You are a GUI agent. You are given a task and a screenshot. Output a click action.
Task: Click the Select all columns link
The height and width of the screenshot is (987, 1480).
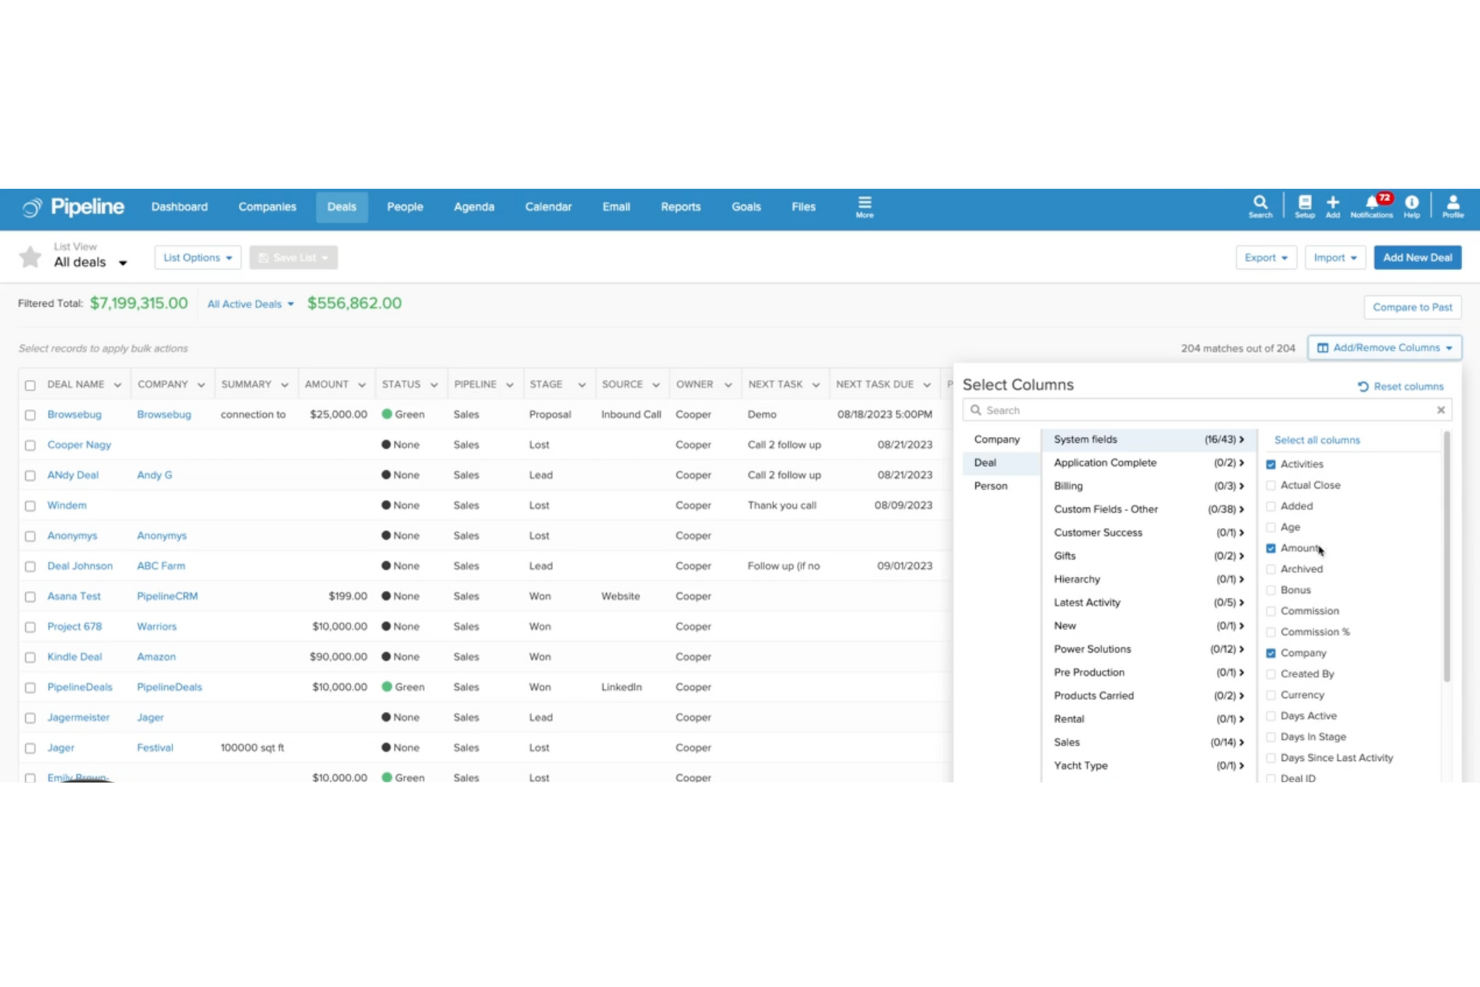coord(1317,440)
